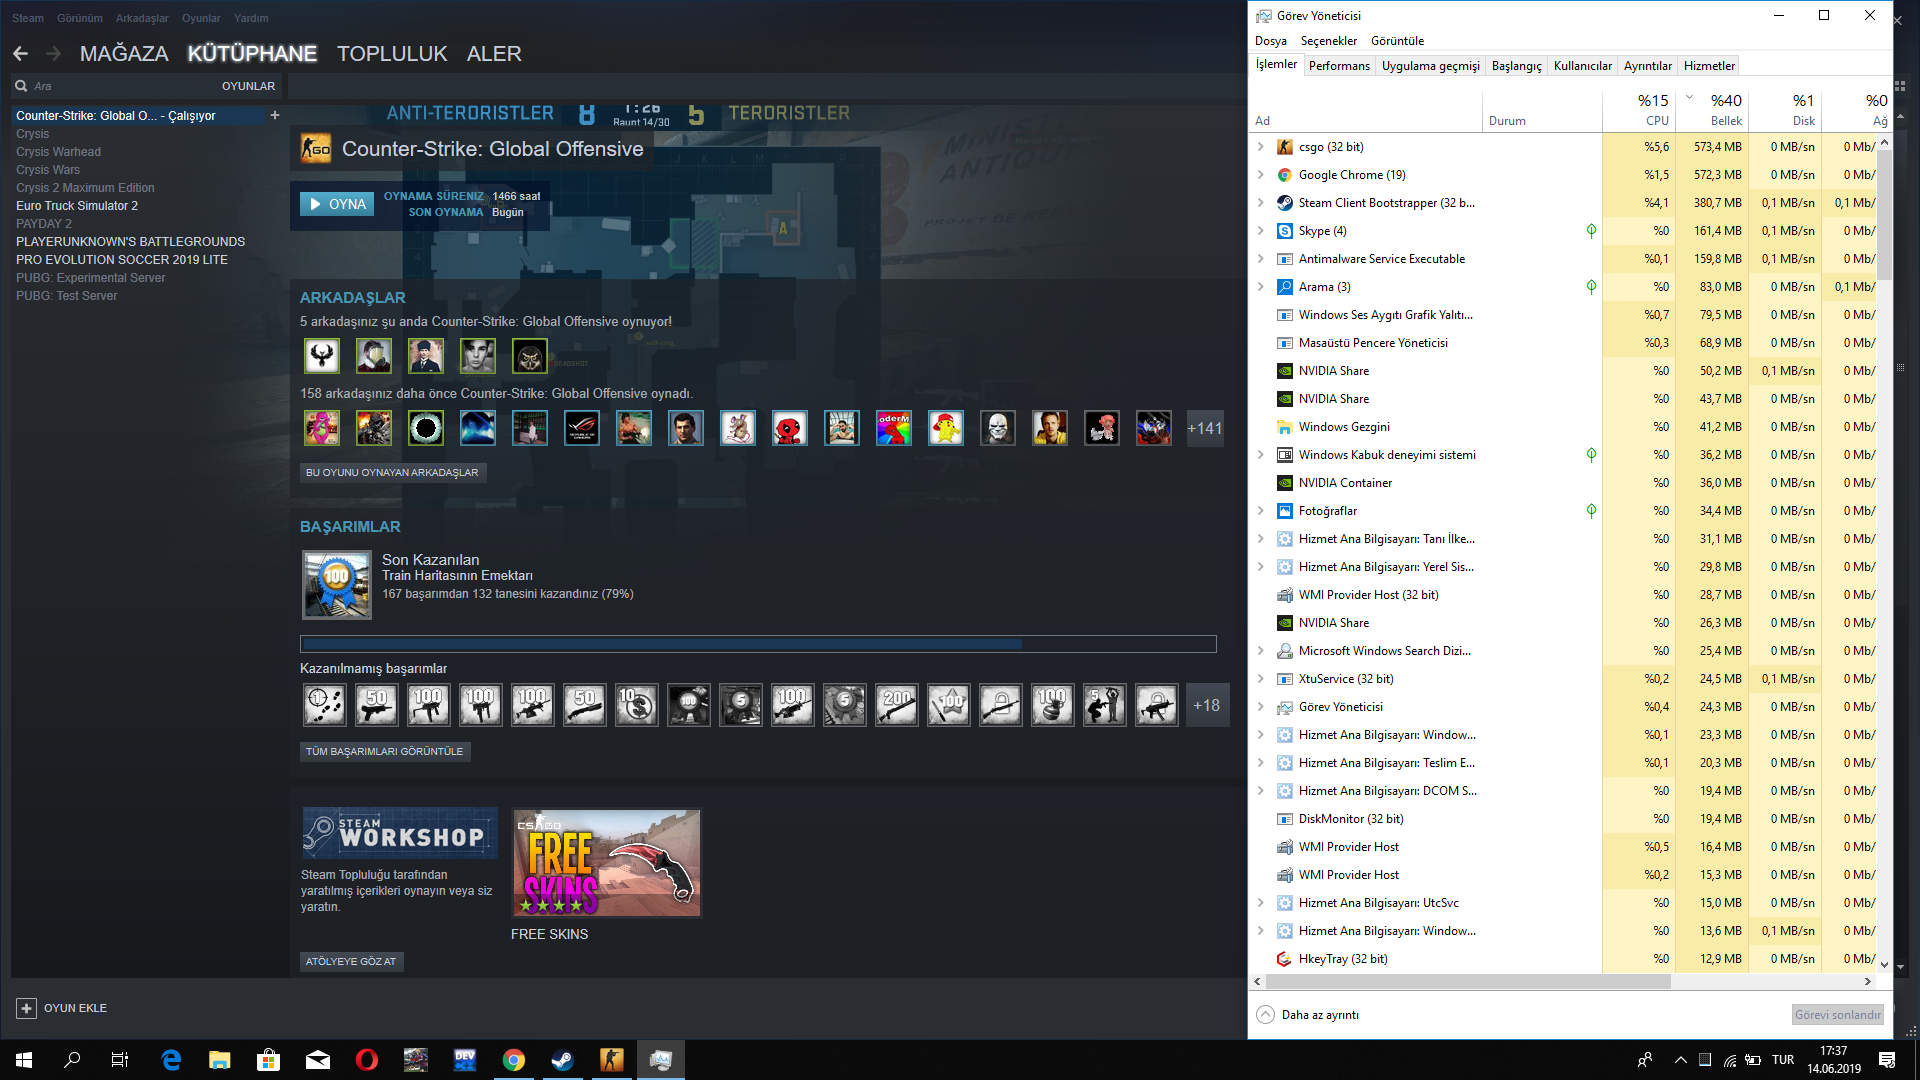Sort processes by the Bellek column header

click(x=1711, y=110)
